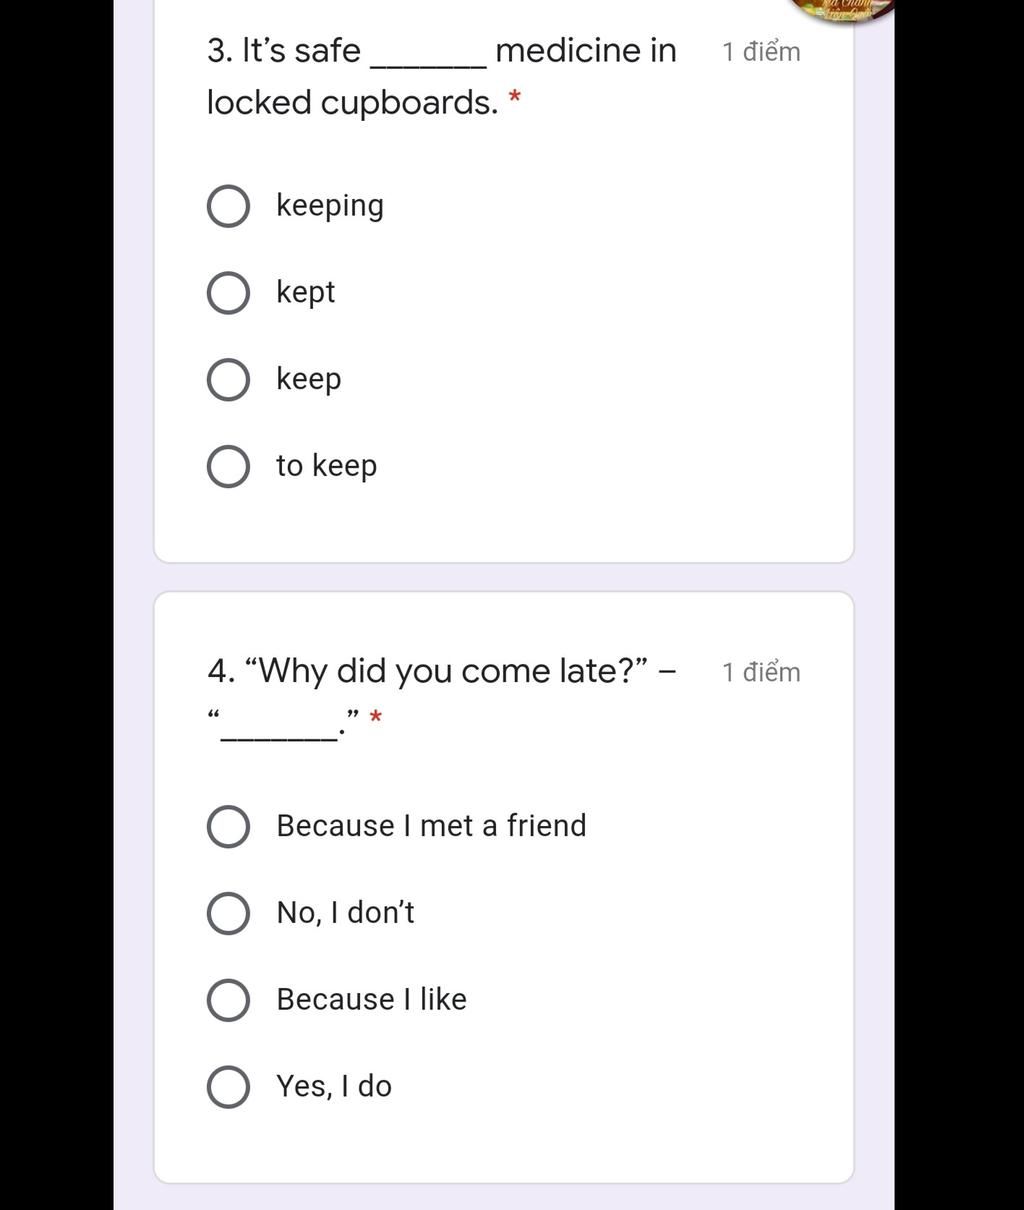This screenshot has width=1024, height=1210.
Task: Pick the 'keep' radio option
Action: (x=228, y=380)
